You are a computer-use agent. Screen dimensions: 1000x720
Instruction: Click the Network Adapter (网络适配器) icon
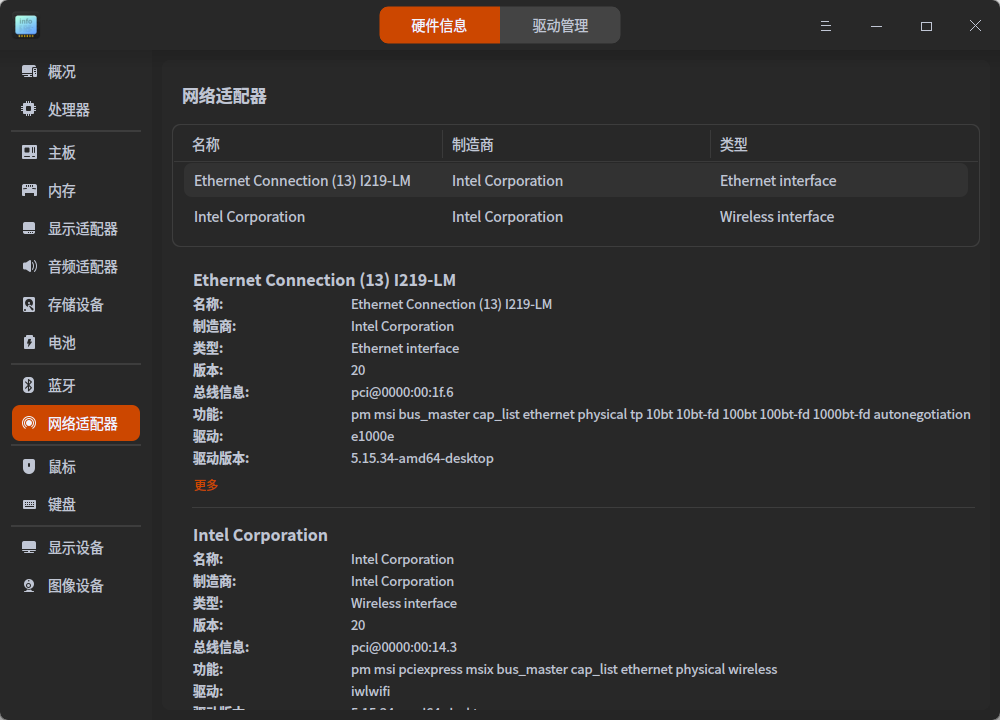click(29, 423)
